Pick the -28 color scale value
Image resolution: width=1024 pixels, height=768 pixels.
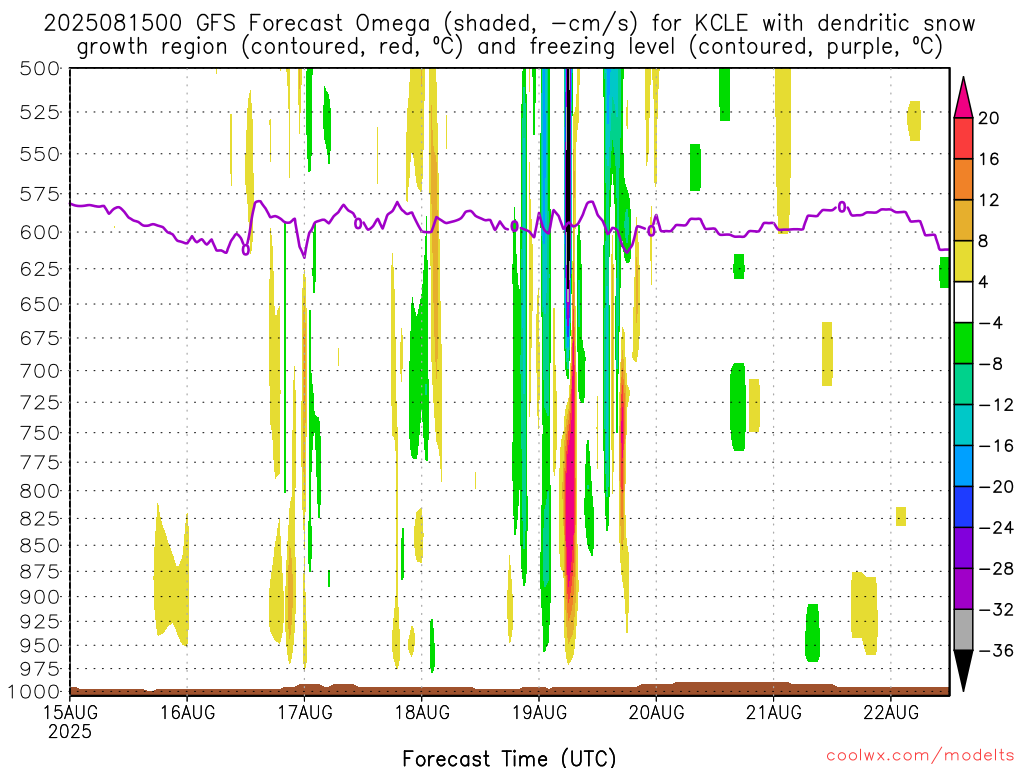pyautogui.click(x=996, y=569)
